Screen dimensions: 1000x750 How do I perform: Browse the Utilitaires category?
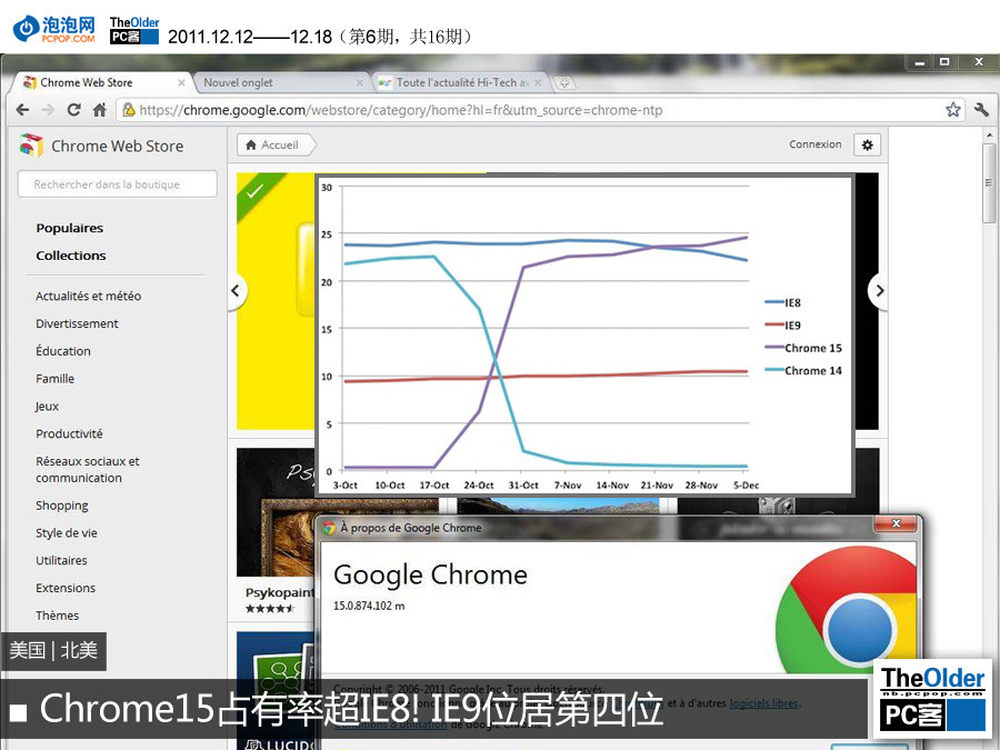pyautogui.click(x=61, y=561)
